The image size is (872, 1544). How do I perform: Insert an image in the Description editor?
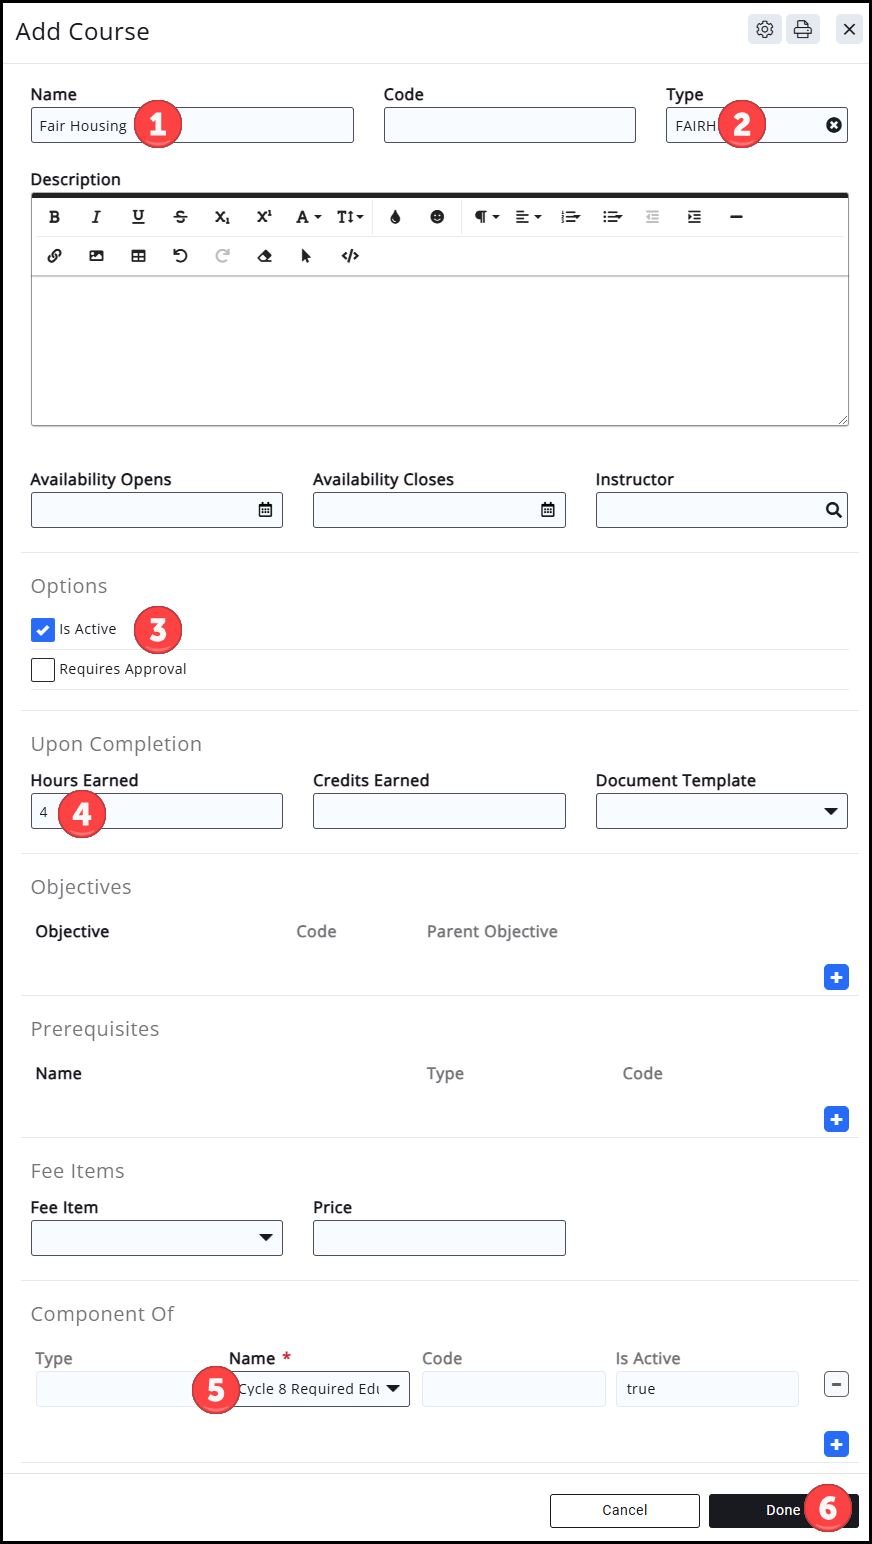click(x=96, y=256)
